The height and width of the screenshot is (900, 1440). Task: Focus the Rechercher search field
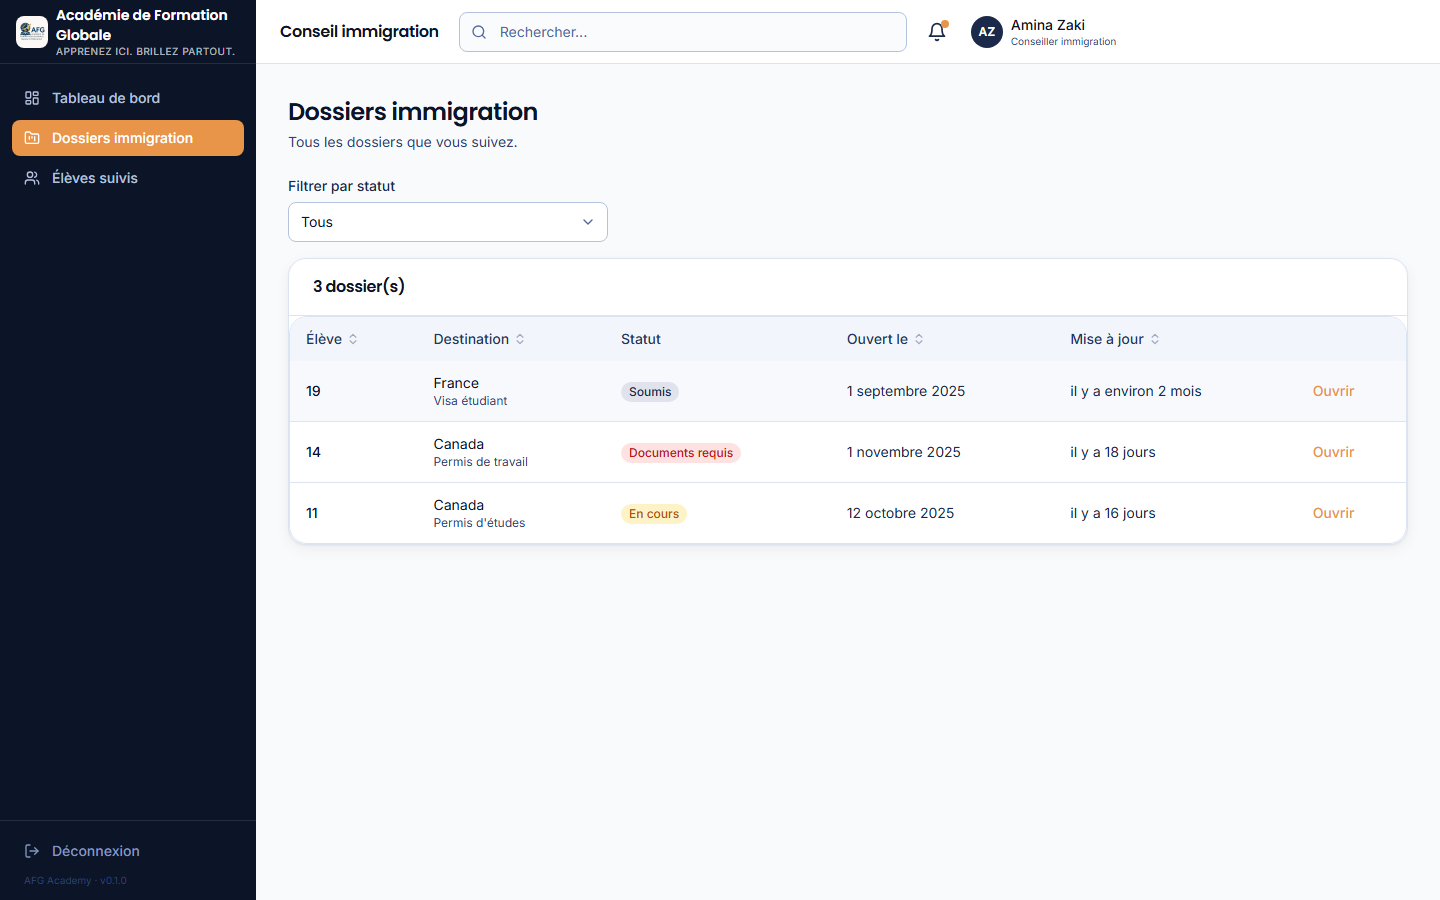[683, 32]
